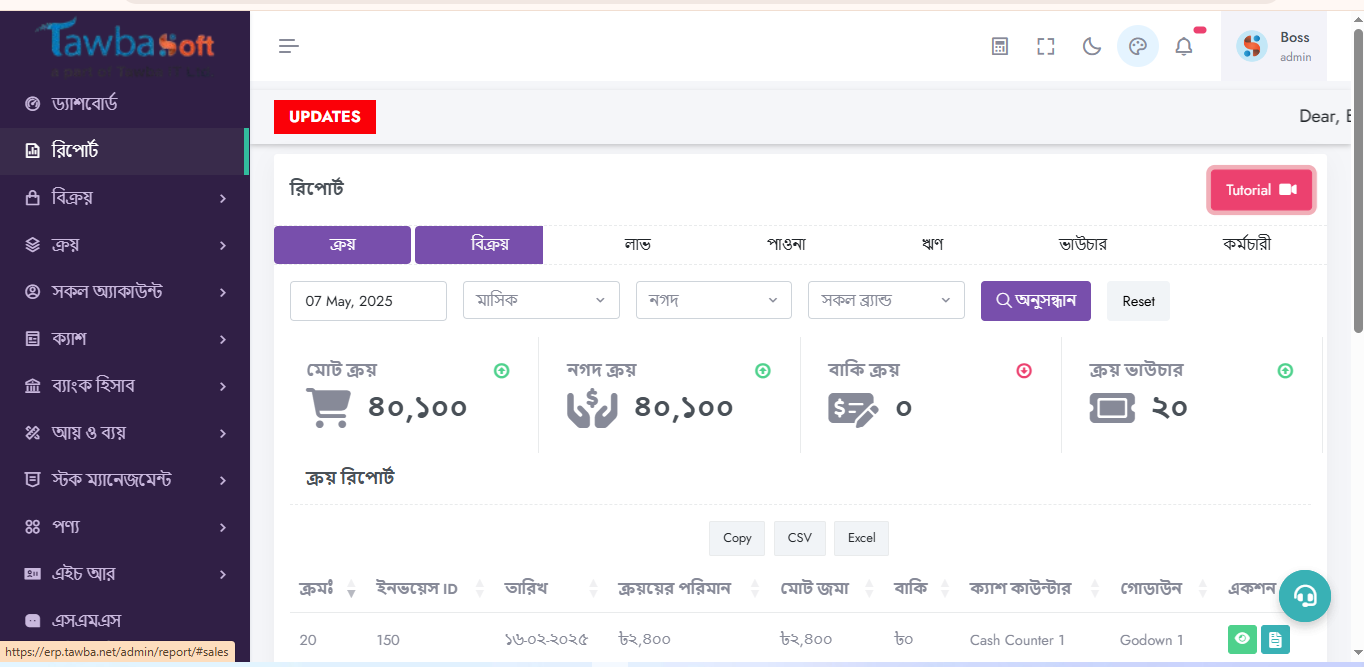Click the green eye view icon in row 20
This screenshot has width=1364, height=667.
tap(1242, 639)
